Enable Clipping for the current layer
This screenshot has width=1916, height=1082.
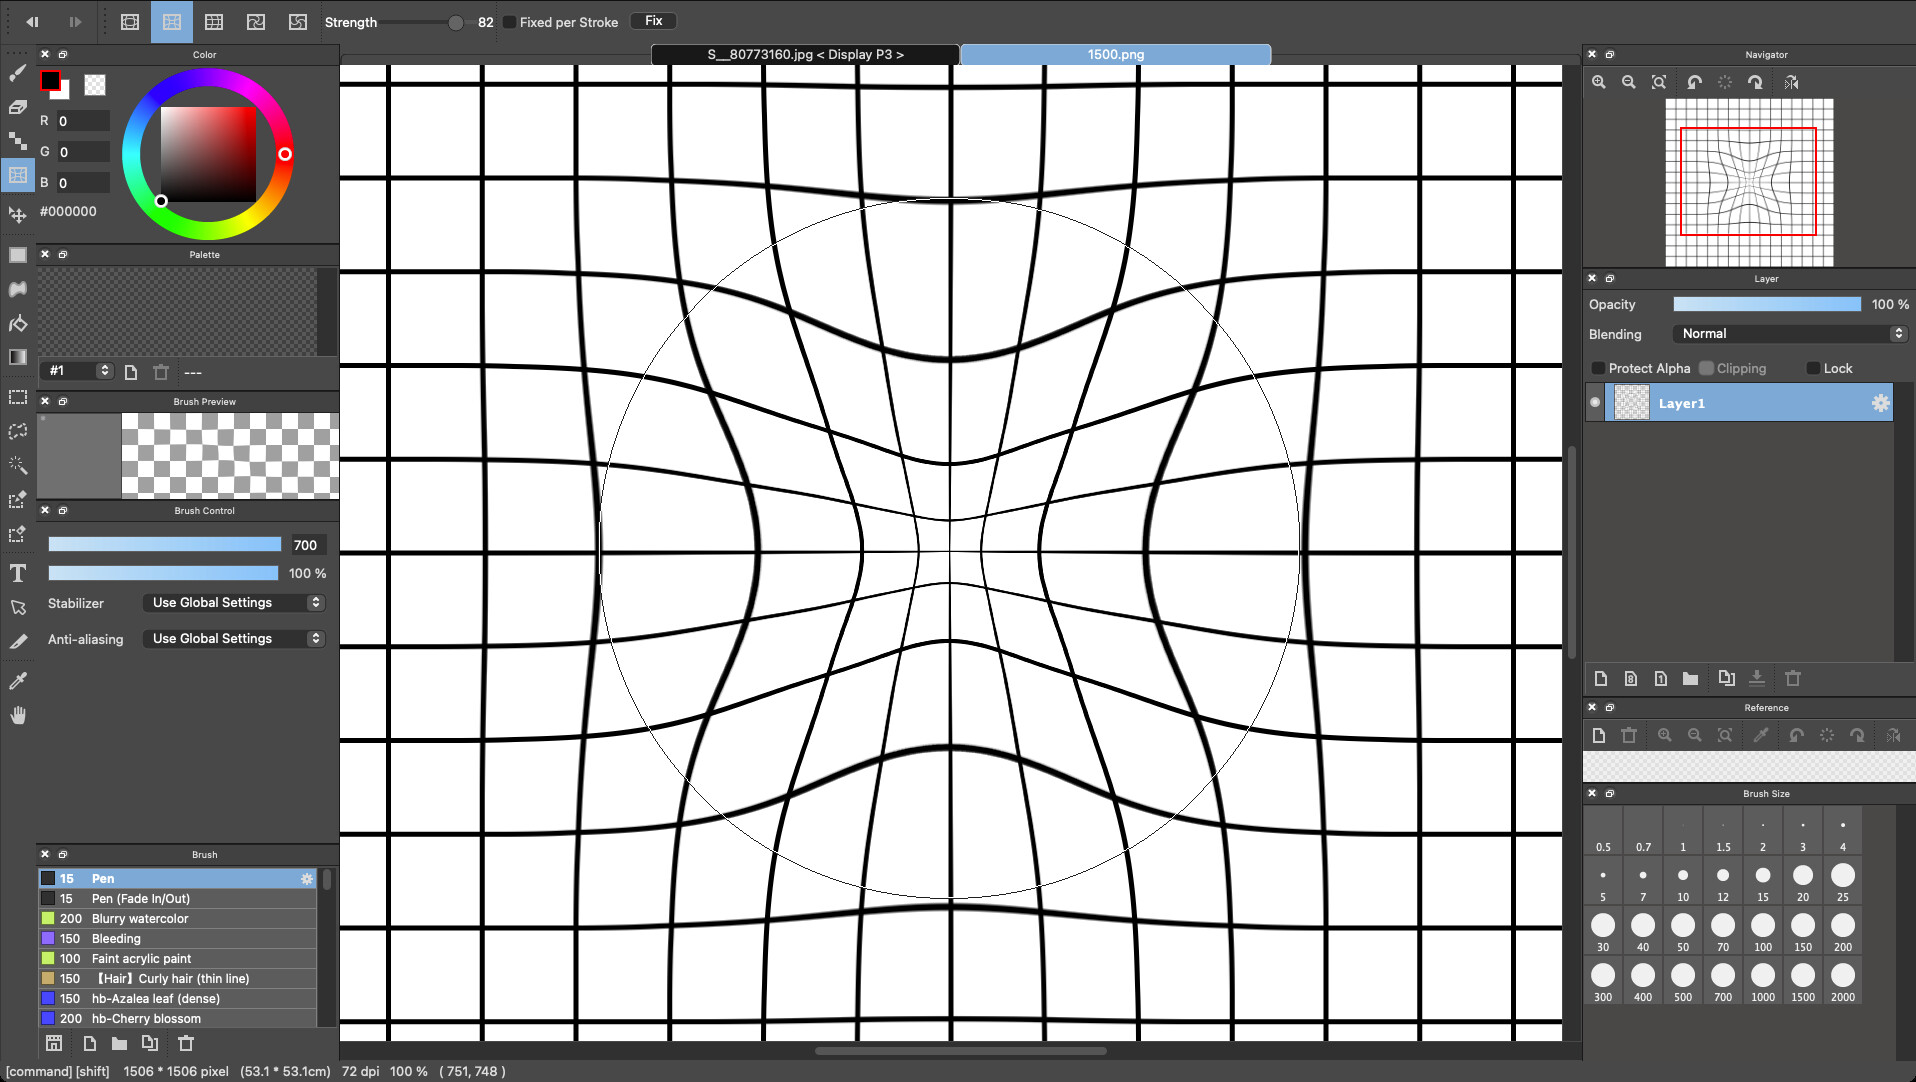1707,368
